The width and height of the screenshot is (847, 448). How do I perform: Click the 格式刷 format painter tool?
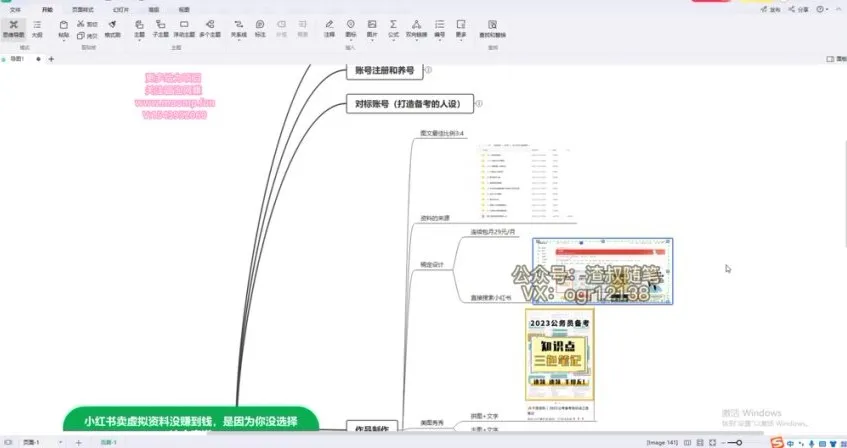tap(113, 27)
